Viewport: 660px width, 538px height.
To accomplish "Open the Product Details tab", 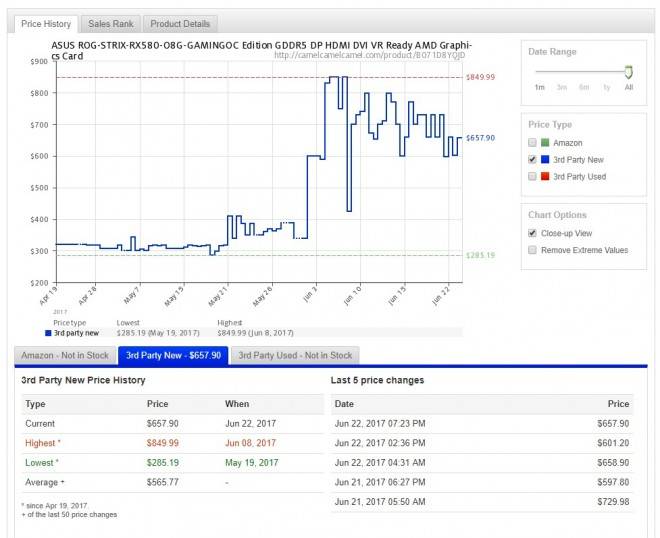I will click(180, 24).
